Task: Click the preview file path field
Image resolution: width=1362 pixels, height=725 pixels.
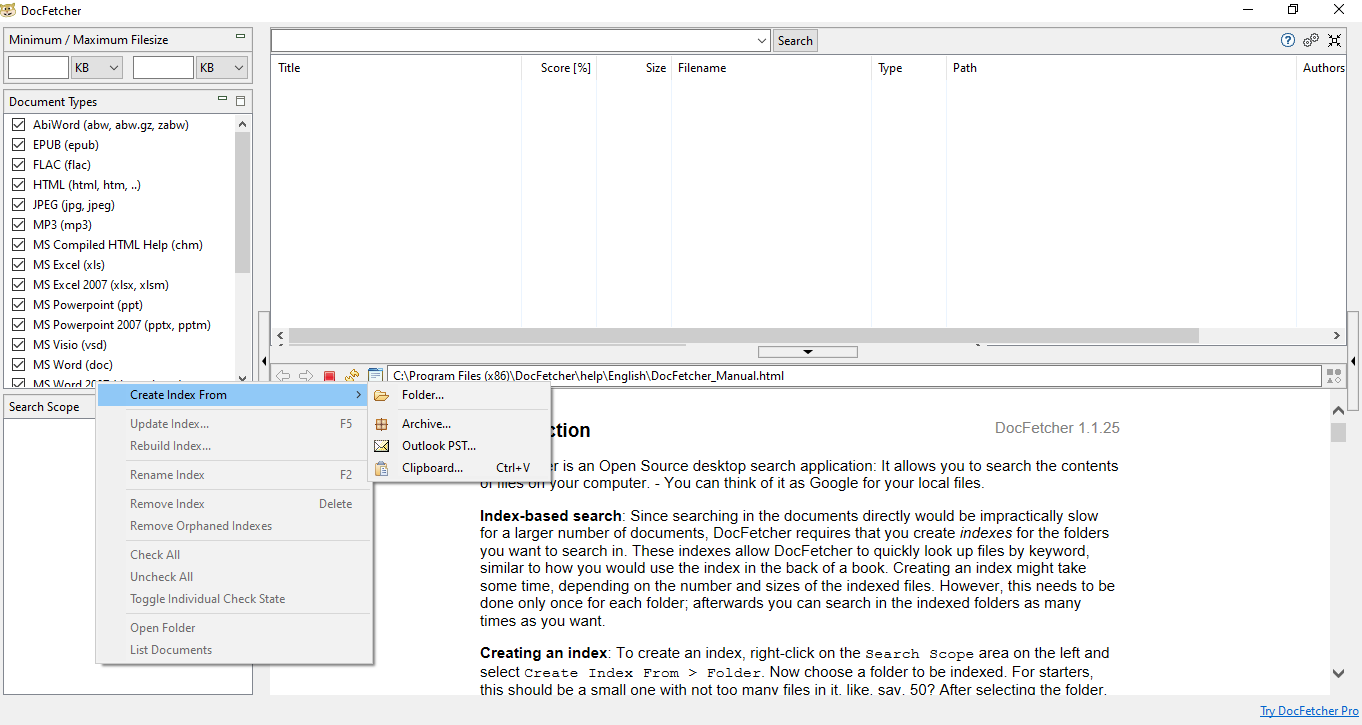Action: [x=854, y=376]
